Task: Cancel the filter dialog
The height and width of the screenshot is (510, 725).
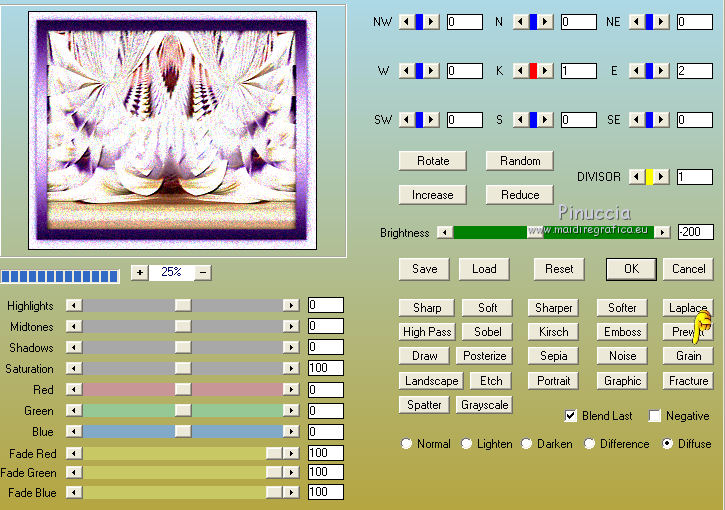Action: coord(688,269)
